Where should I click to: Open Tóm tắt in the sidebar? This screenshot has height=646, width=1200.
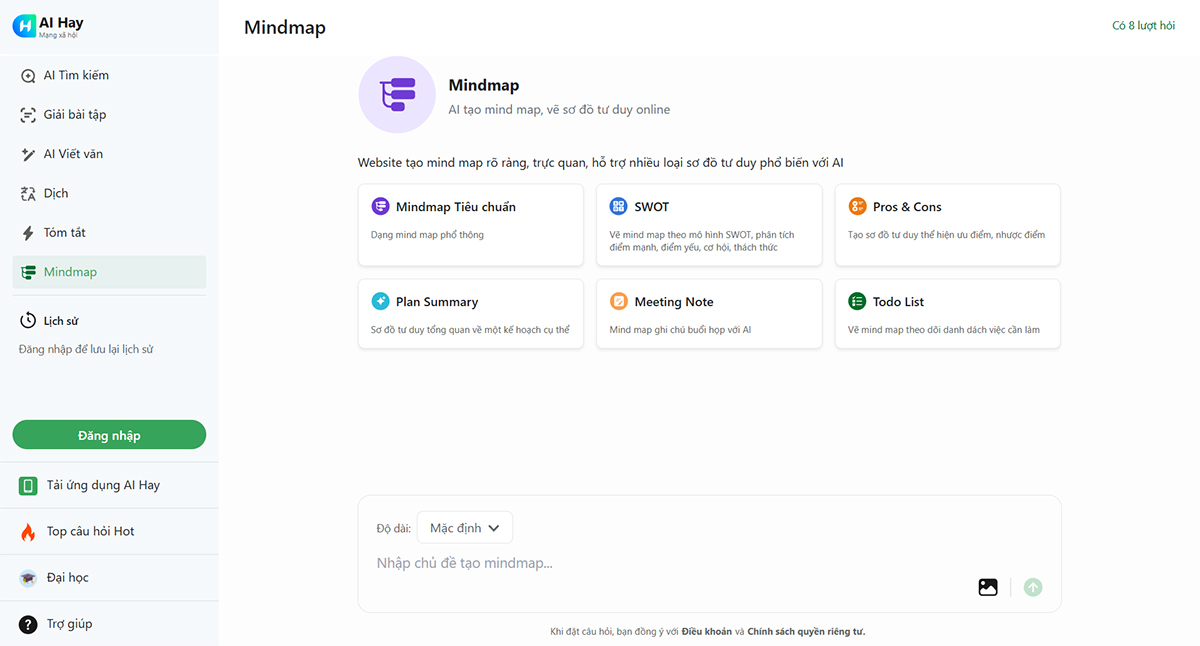point(109,233)
